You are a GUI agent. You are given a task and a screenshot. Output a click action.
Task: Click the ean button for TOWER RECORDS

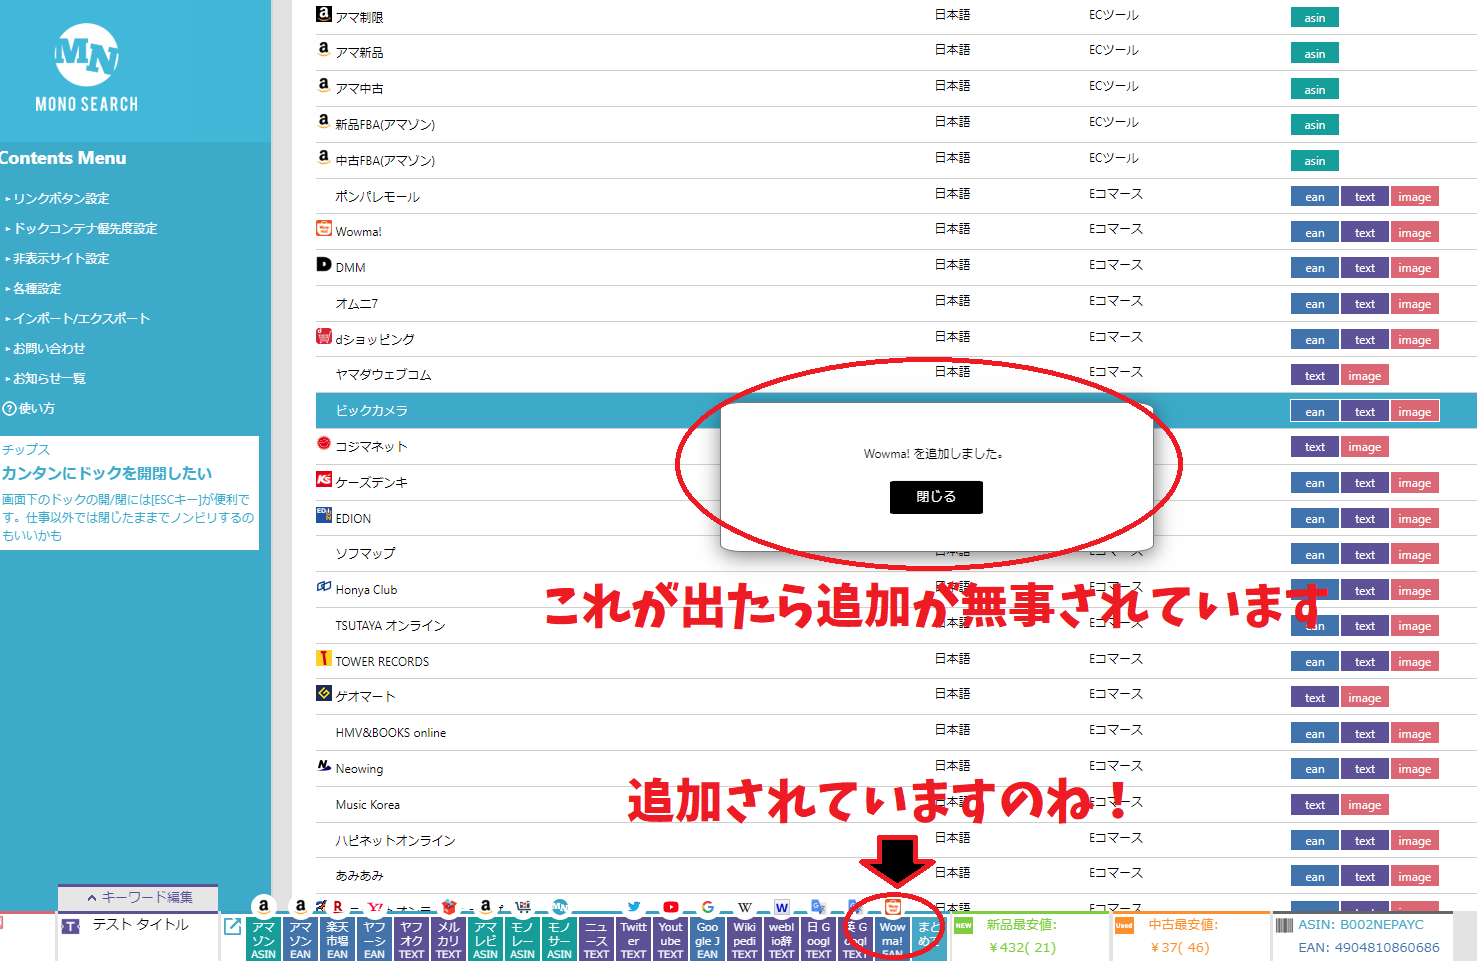[x=1314, y=662]
